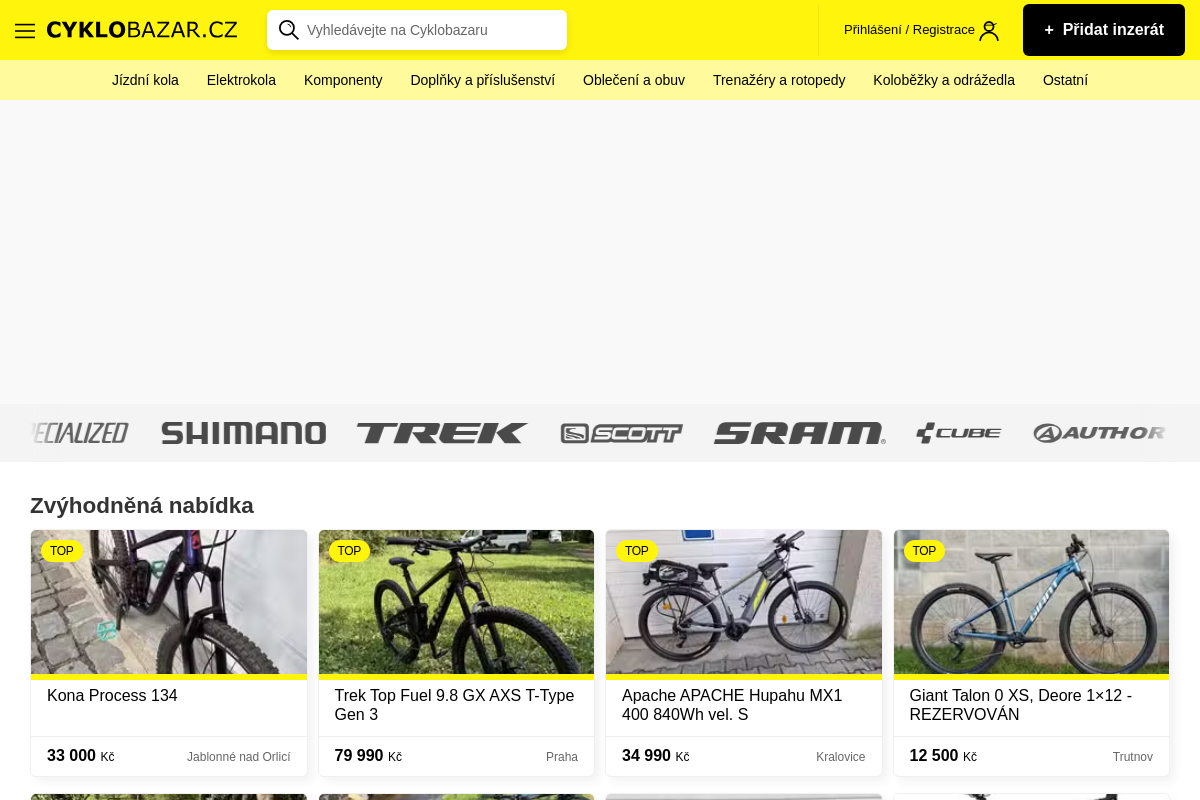Image resolution: width=1200 pixels, height=800 pixels.
Task: Click the search magnifier icon
Action: coord(289,30)
